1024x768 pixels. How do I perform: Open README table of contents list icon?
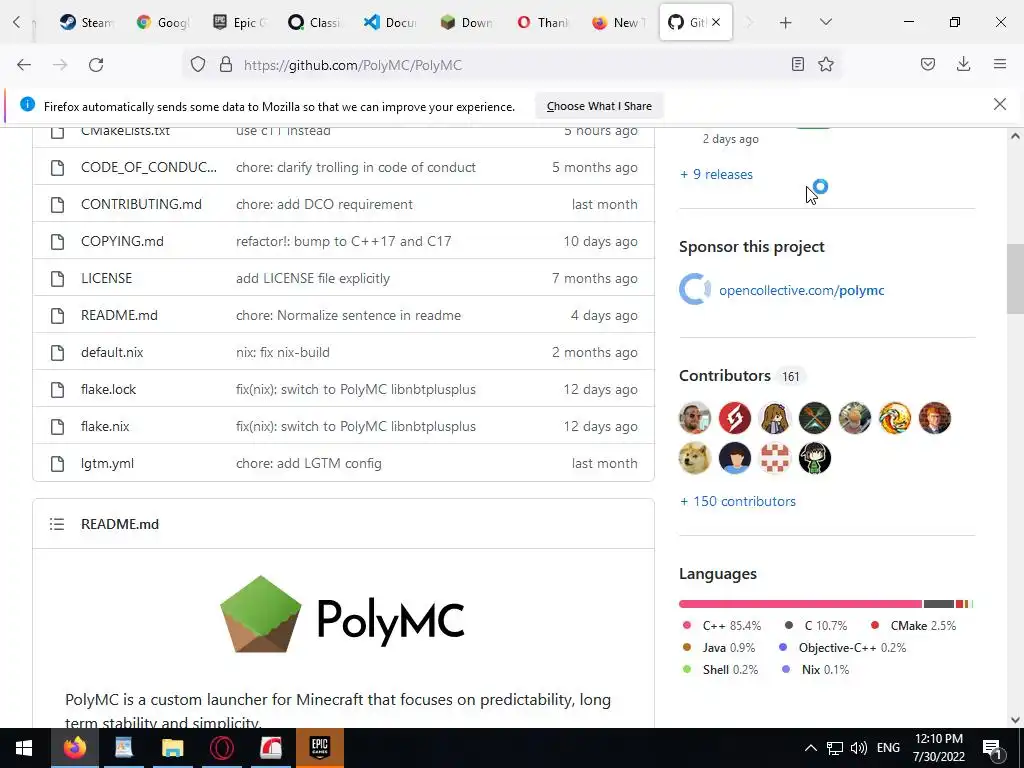click(57, 524)
